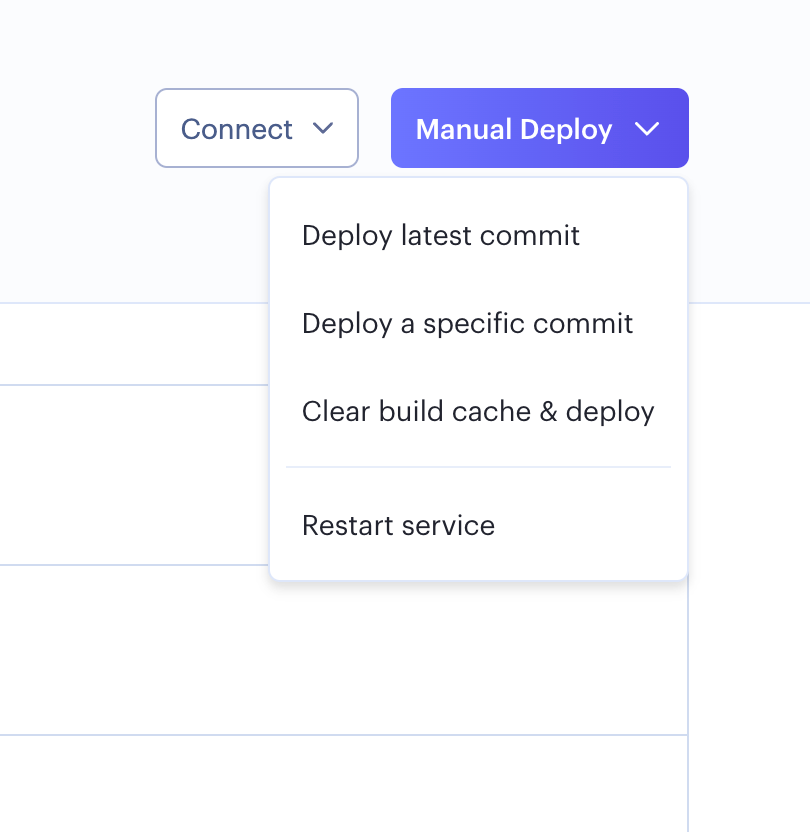The height and width of the screenshot is (832, 810).
Task: Click the first empty row left of menu
Action: (x=130, y=344)
